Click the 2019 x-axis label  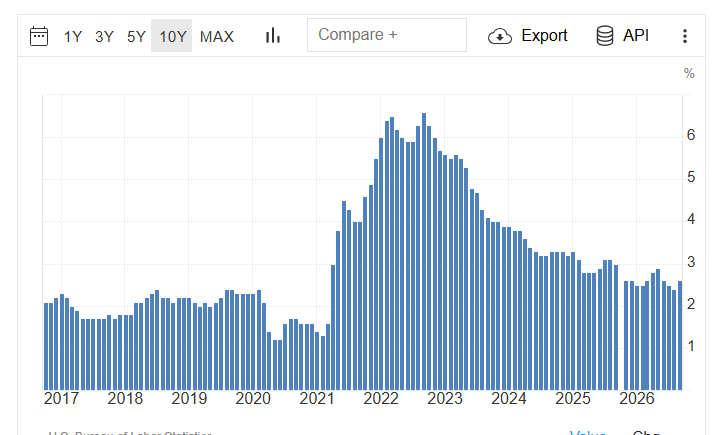189,399
